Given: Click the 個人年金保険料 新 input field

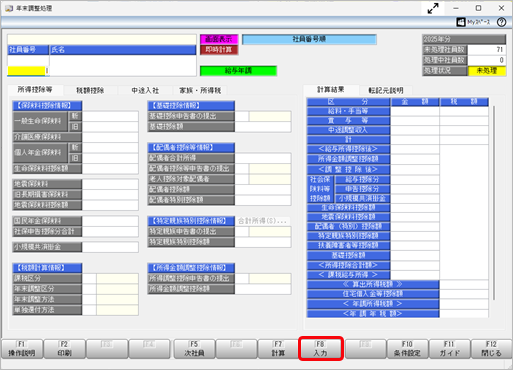Looking at the screenshot, I should (110, 147).
